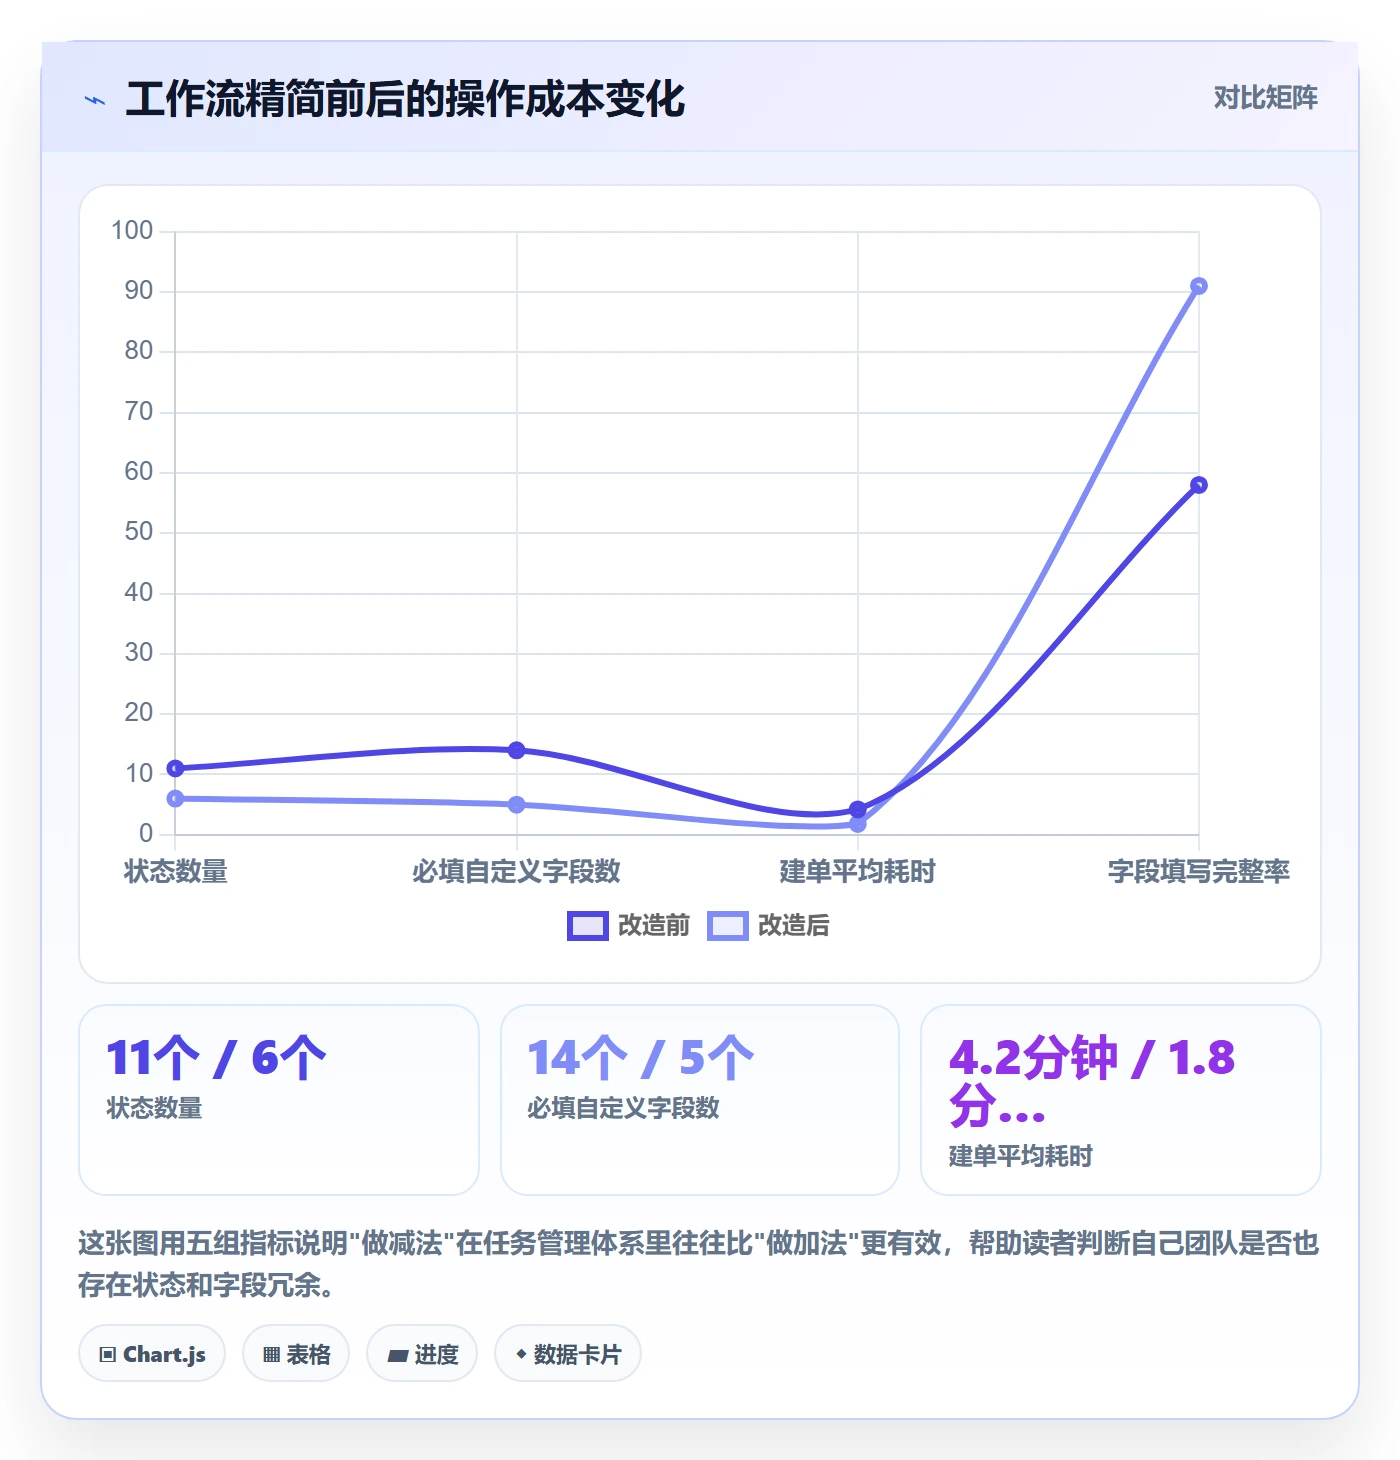Click the 改造后 point above 必填自定义字段数
The width and height of the screenshot is (1400, 1460).
516,804
